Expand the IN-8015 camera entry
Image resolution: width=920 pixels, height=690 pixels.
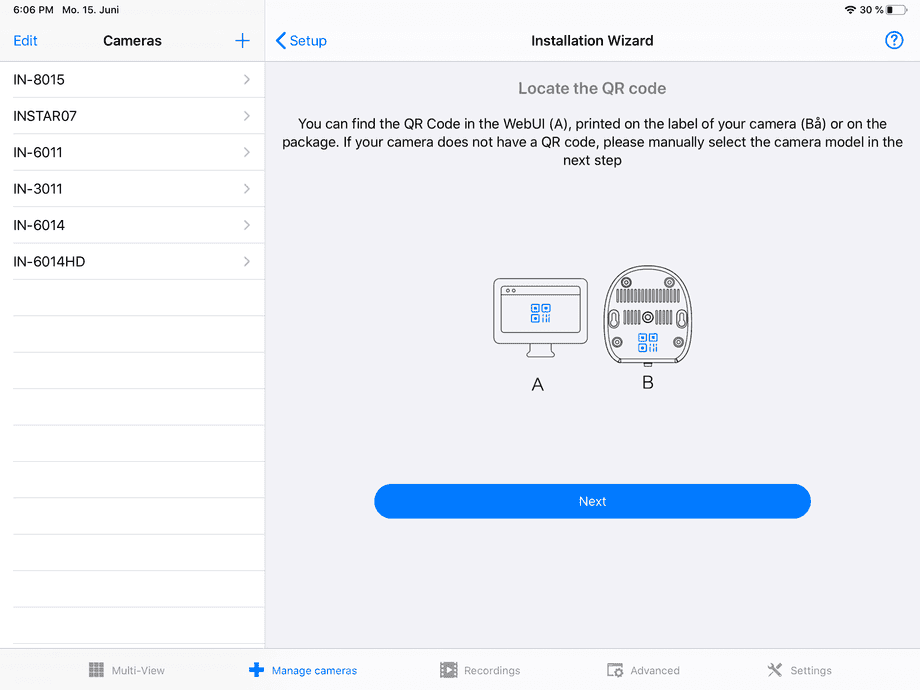pos(130,79)
